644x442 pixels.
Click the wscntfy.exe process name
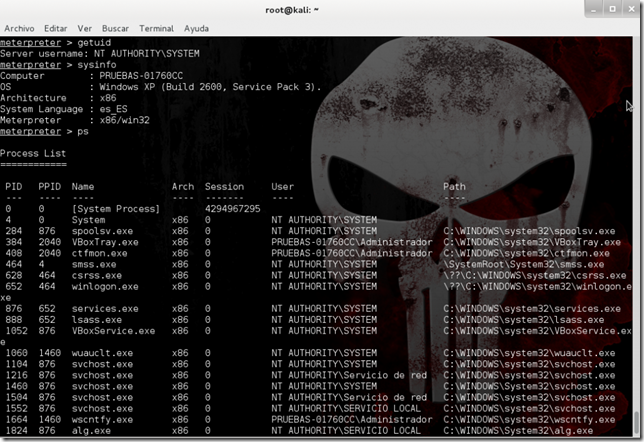click(102, 420)
